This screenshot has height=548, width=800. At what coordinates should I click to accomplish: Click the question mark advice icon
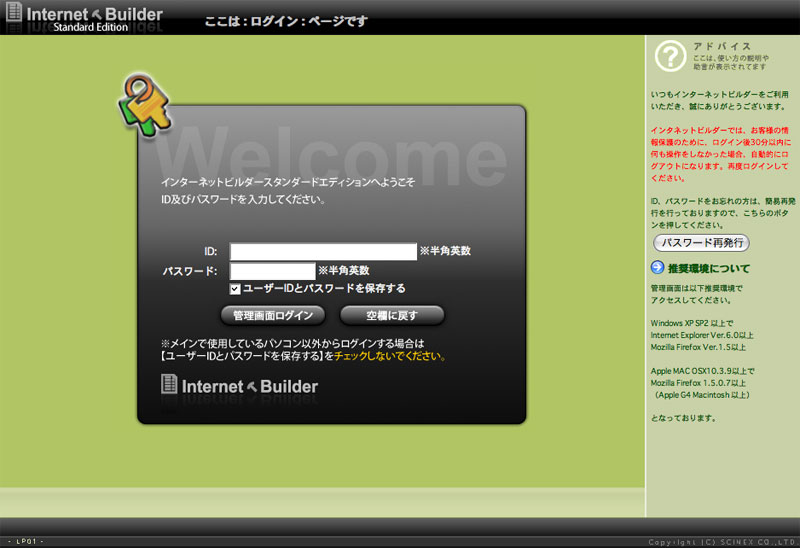click(x=670, y=57)
